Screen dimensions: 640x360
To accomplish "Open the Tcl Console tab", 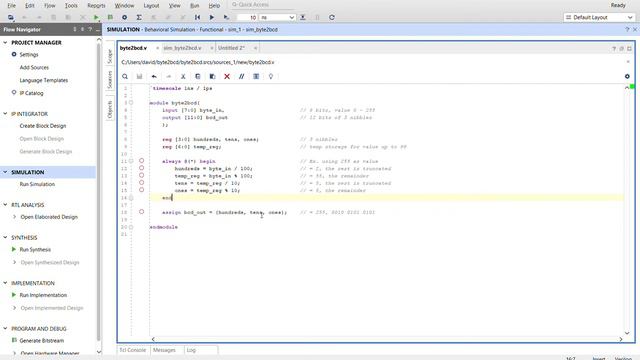I will pos(132,350).
